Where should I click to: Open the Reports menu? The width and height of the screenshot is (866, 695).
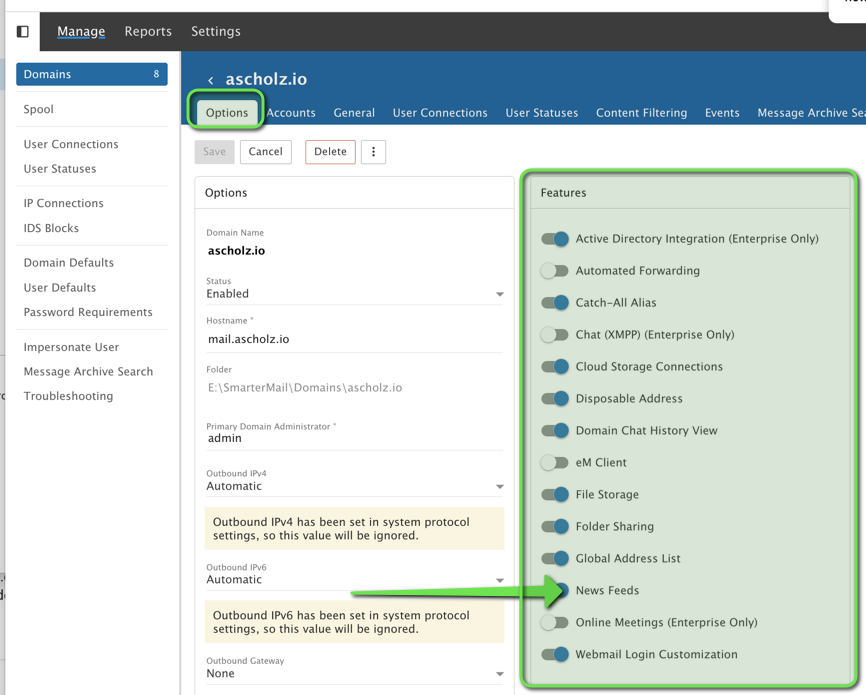(x=148, y=31)
